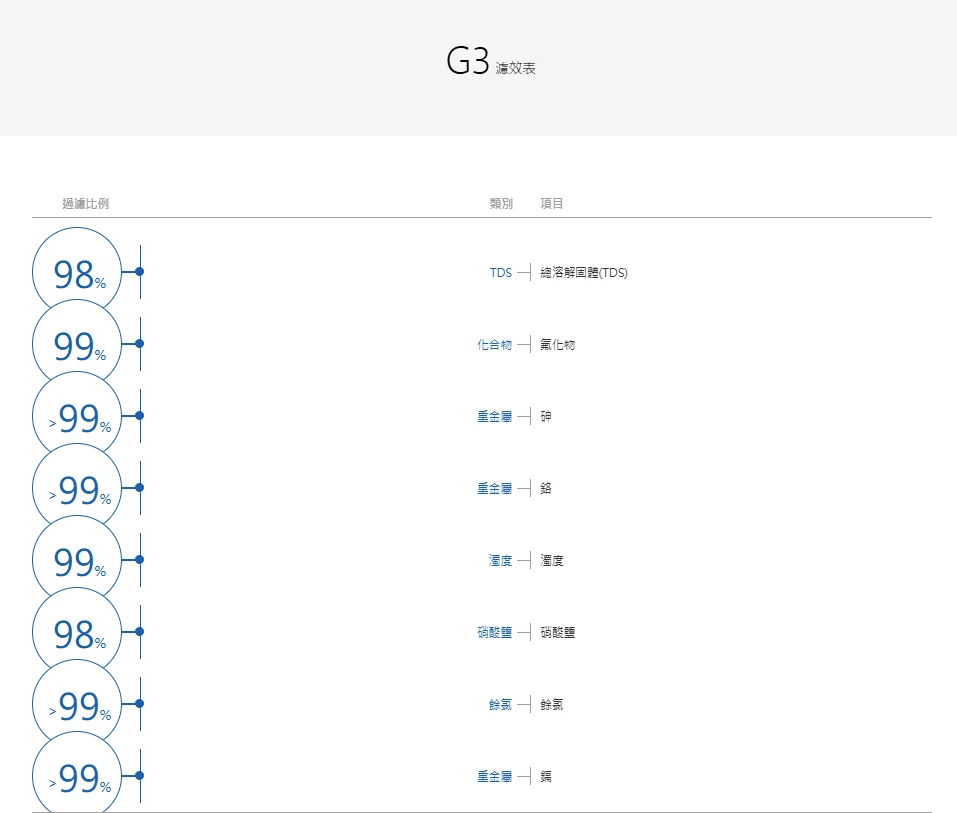Click the black 硝酸鹽 item text
This screenshot has width=957, height=813.
click(x=558, y=632)
